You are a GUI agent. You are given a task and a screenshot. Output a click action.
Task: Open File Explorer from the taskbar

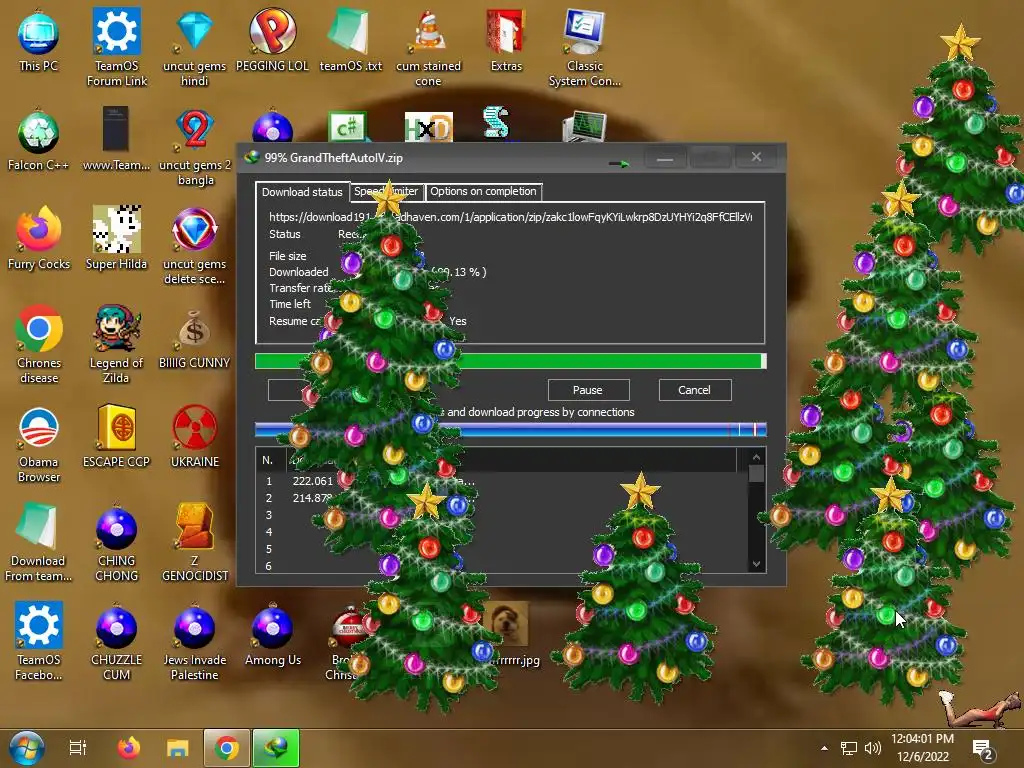point(178,748)
